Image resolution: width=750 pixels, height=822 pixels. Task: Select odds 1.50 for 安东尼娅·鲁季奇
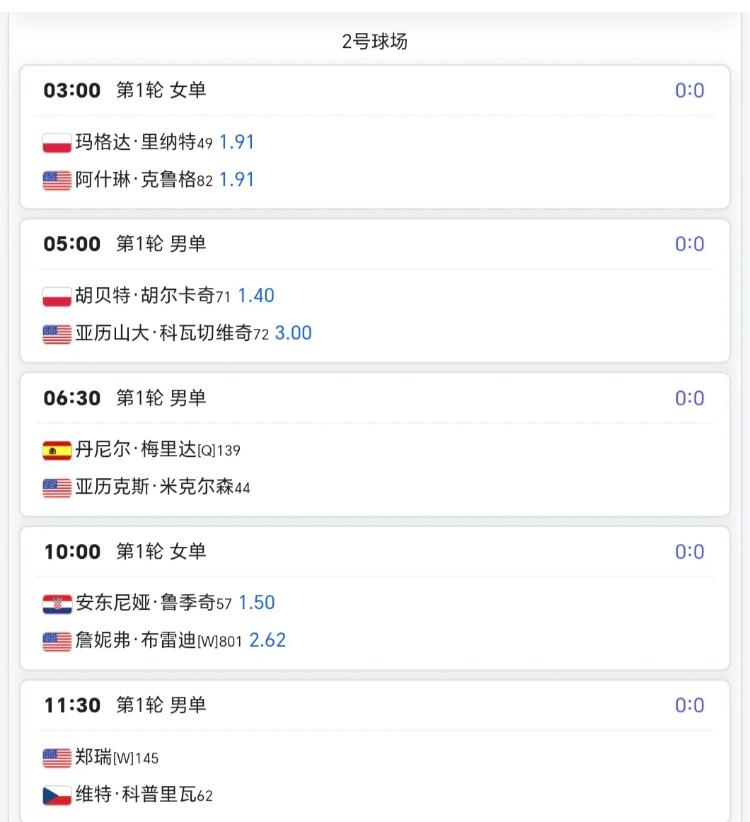pyautogui.click(x=256, y=602)
